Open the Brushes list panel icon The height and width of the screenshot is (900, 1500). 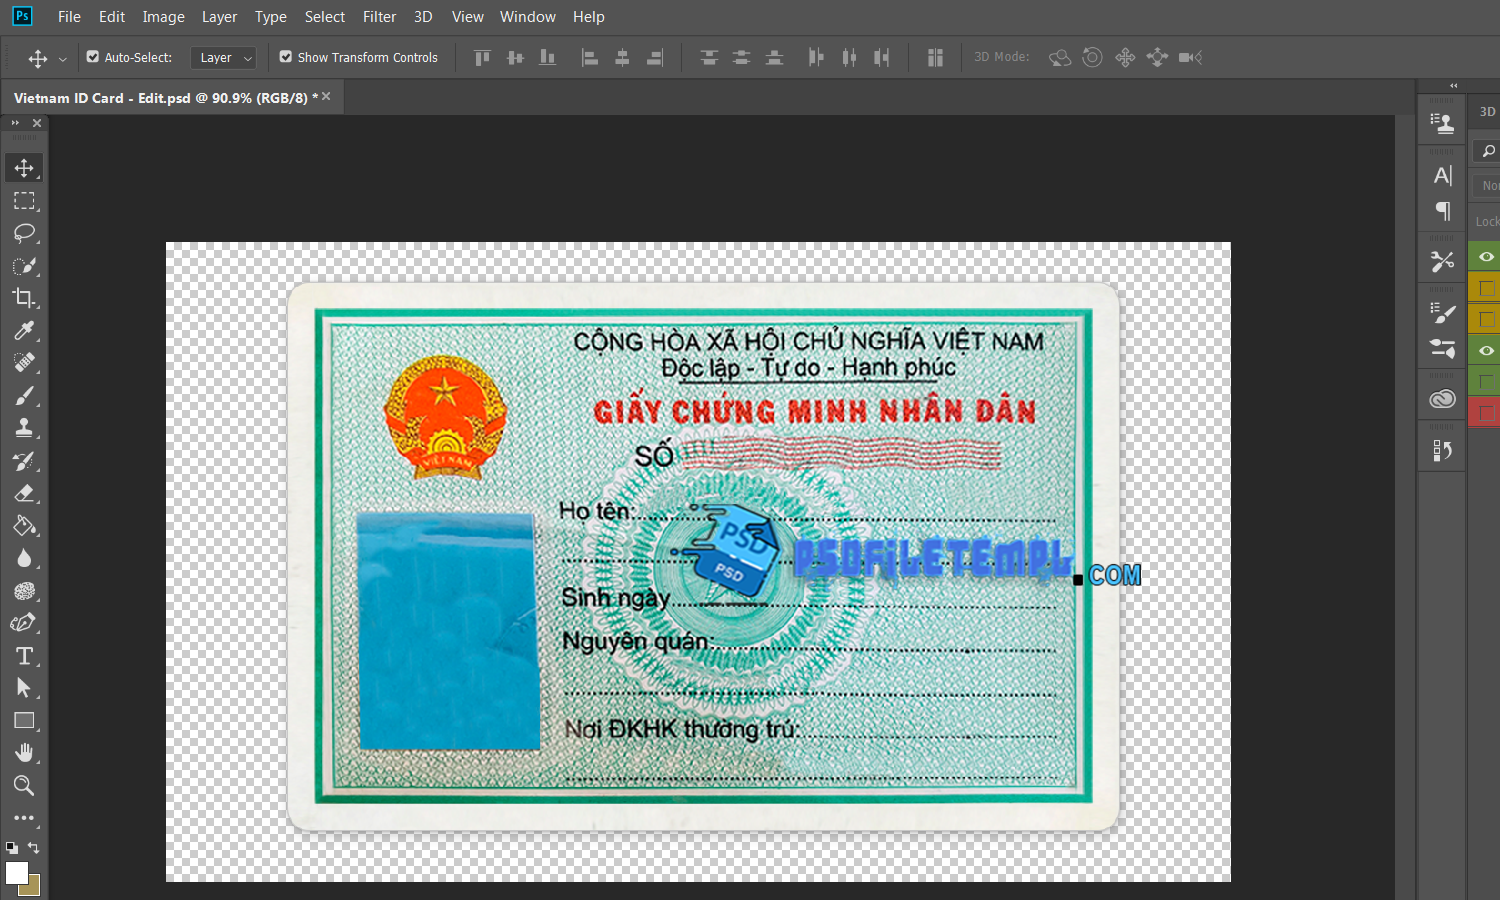click(x=1442, y=313)
